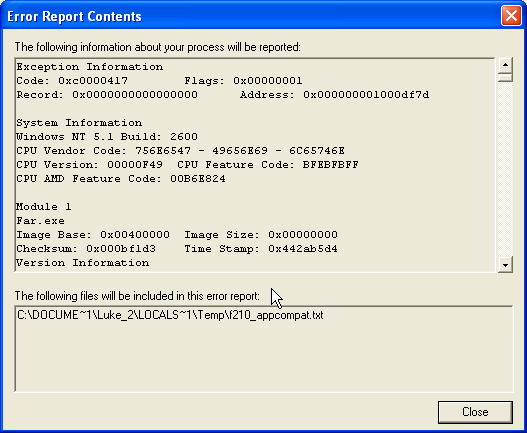Click the System Information heading

79,123
